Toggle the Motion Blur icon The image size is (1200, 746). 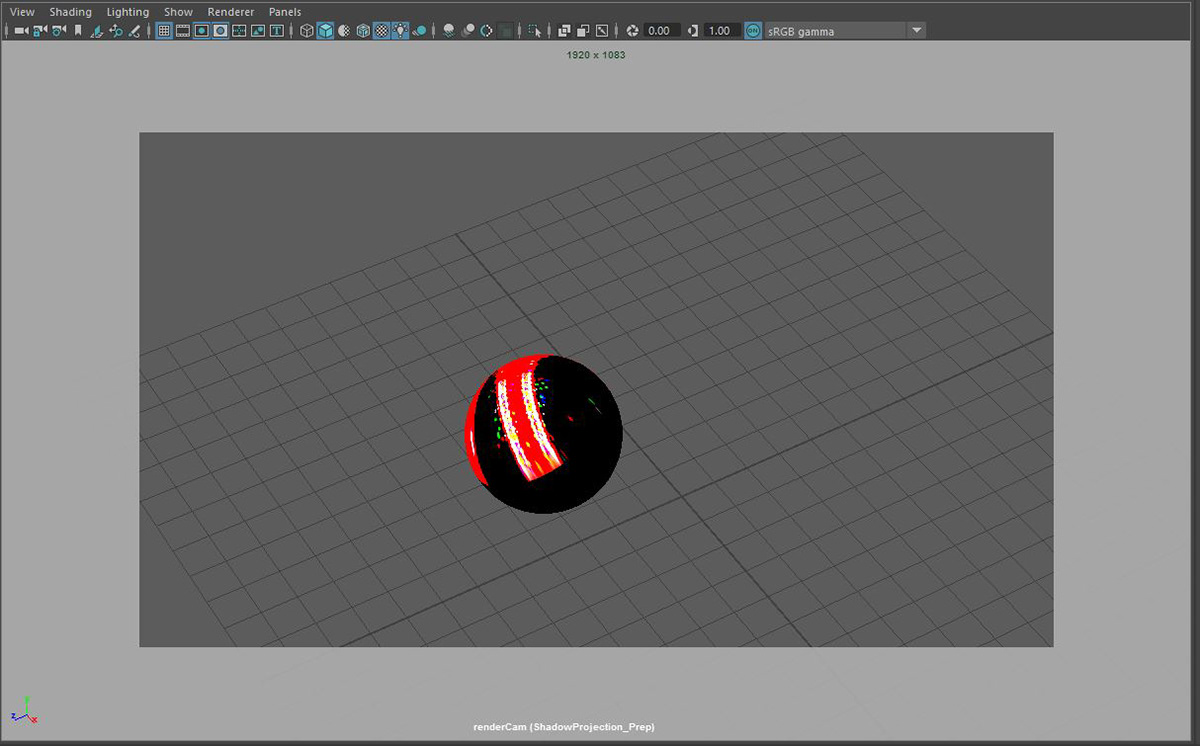coord(468,31)
